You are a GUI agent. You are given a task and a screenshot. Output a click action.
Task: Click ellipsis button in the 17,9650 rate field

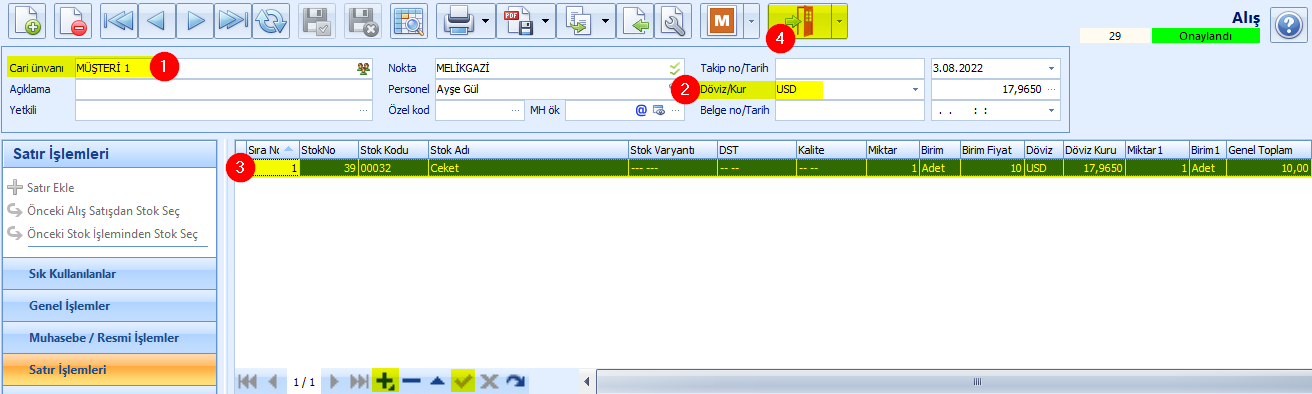pyautogui.click(x=1051, y=89)
